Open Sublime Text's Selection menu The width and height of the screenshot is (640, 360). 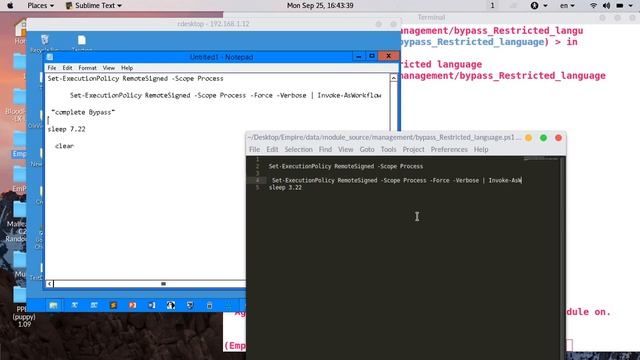tap(298, 149)
